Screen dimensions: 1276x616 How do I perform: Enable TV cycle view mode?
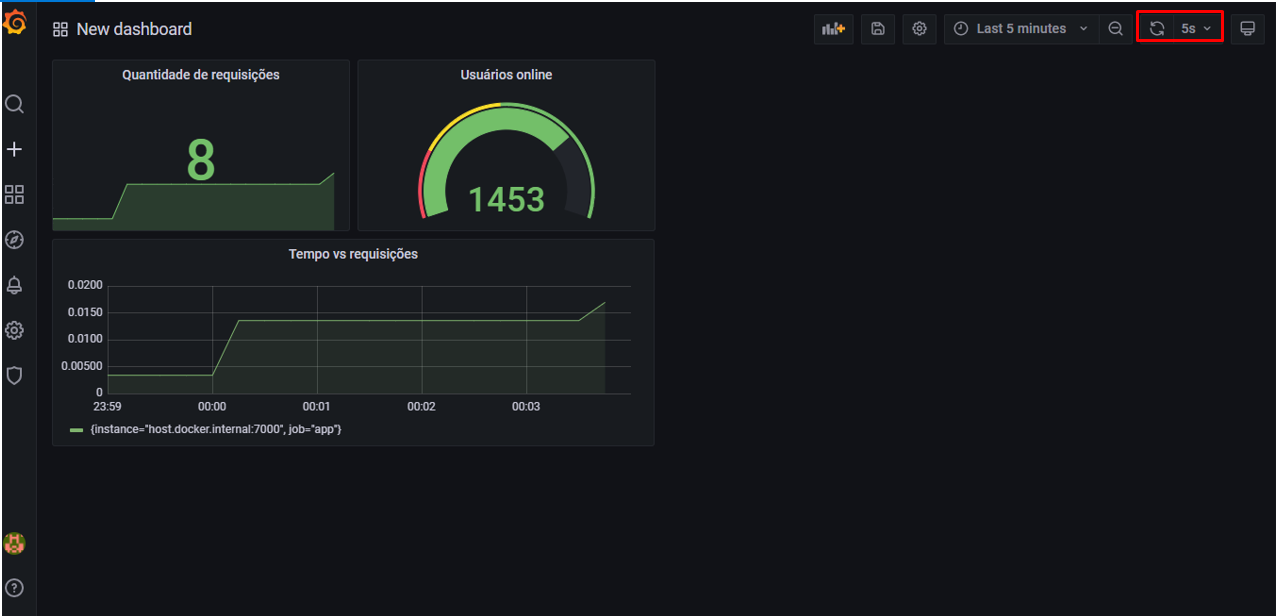pos(1247,29)
